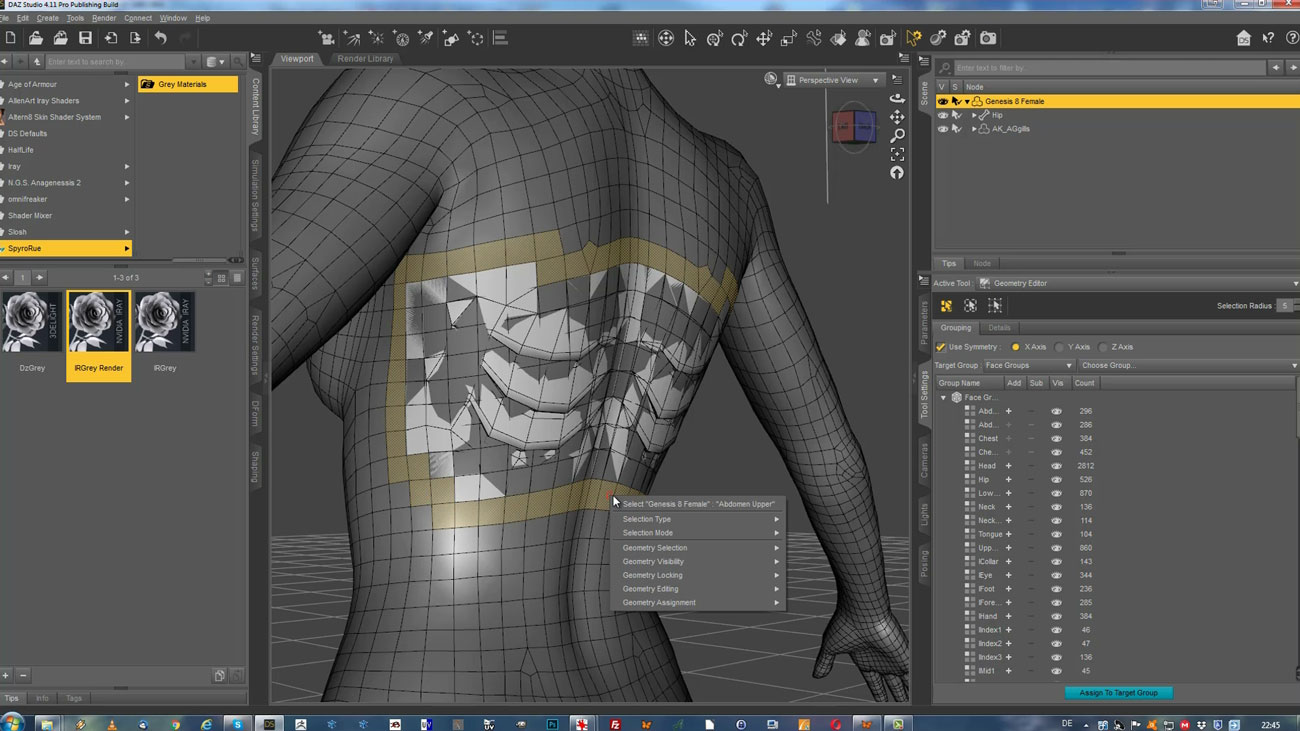Select the Scale tool icon
Screen dimensions: 1300x731
(x=789, y=38)
